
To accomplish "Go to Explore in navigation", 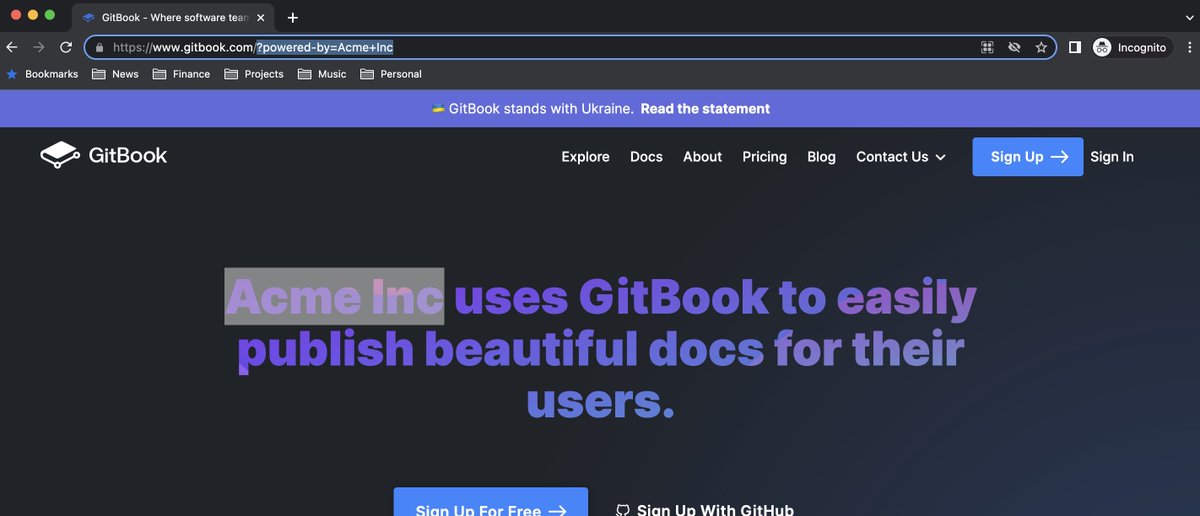I will click(x=586, y=157).
